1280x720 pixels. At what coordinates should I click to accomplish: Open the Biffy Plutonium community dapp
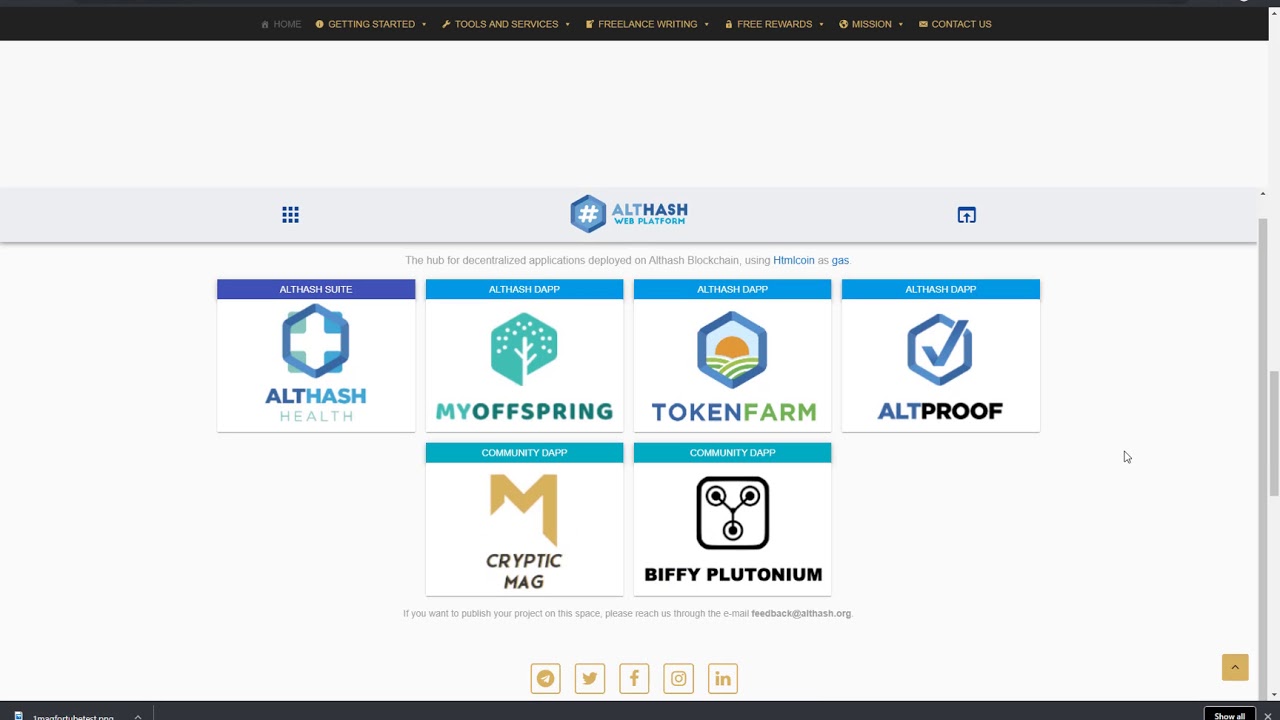[x=732, y=519]
